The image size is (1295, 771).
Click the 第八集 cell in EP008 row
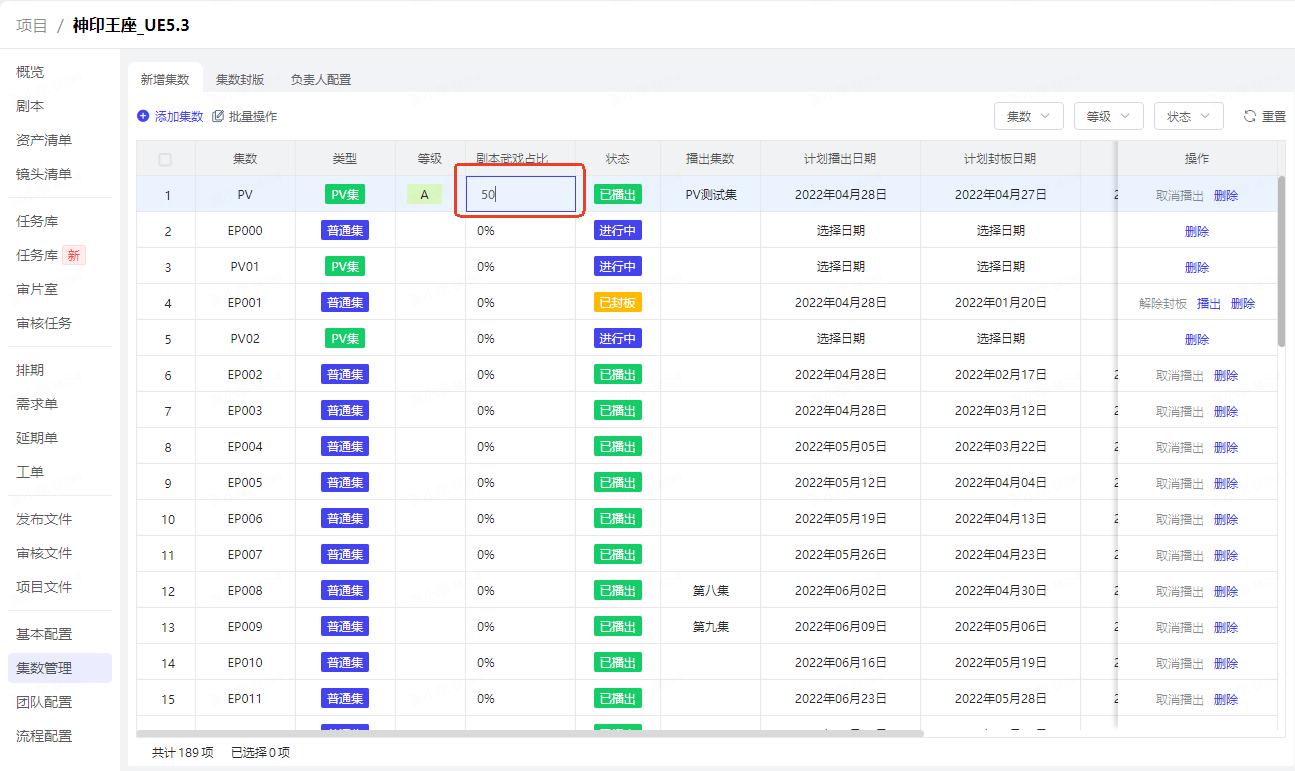(711, 591)
